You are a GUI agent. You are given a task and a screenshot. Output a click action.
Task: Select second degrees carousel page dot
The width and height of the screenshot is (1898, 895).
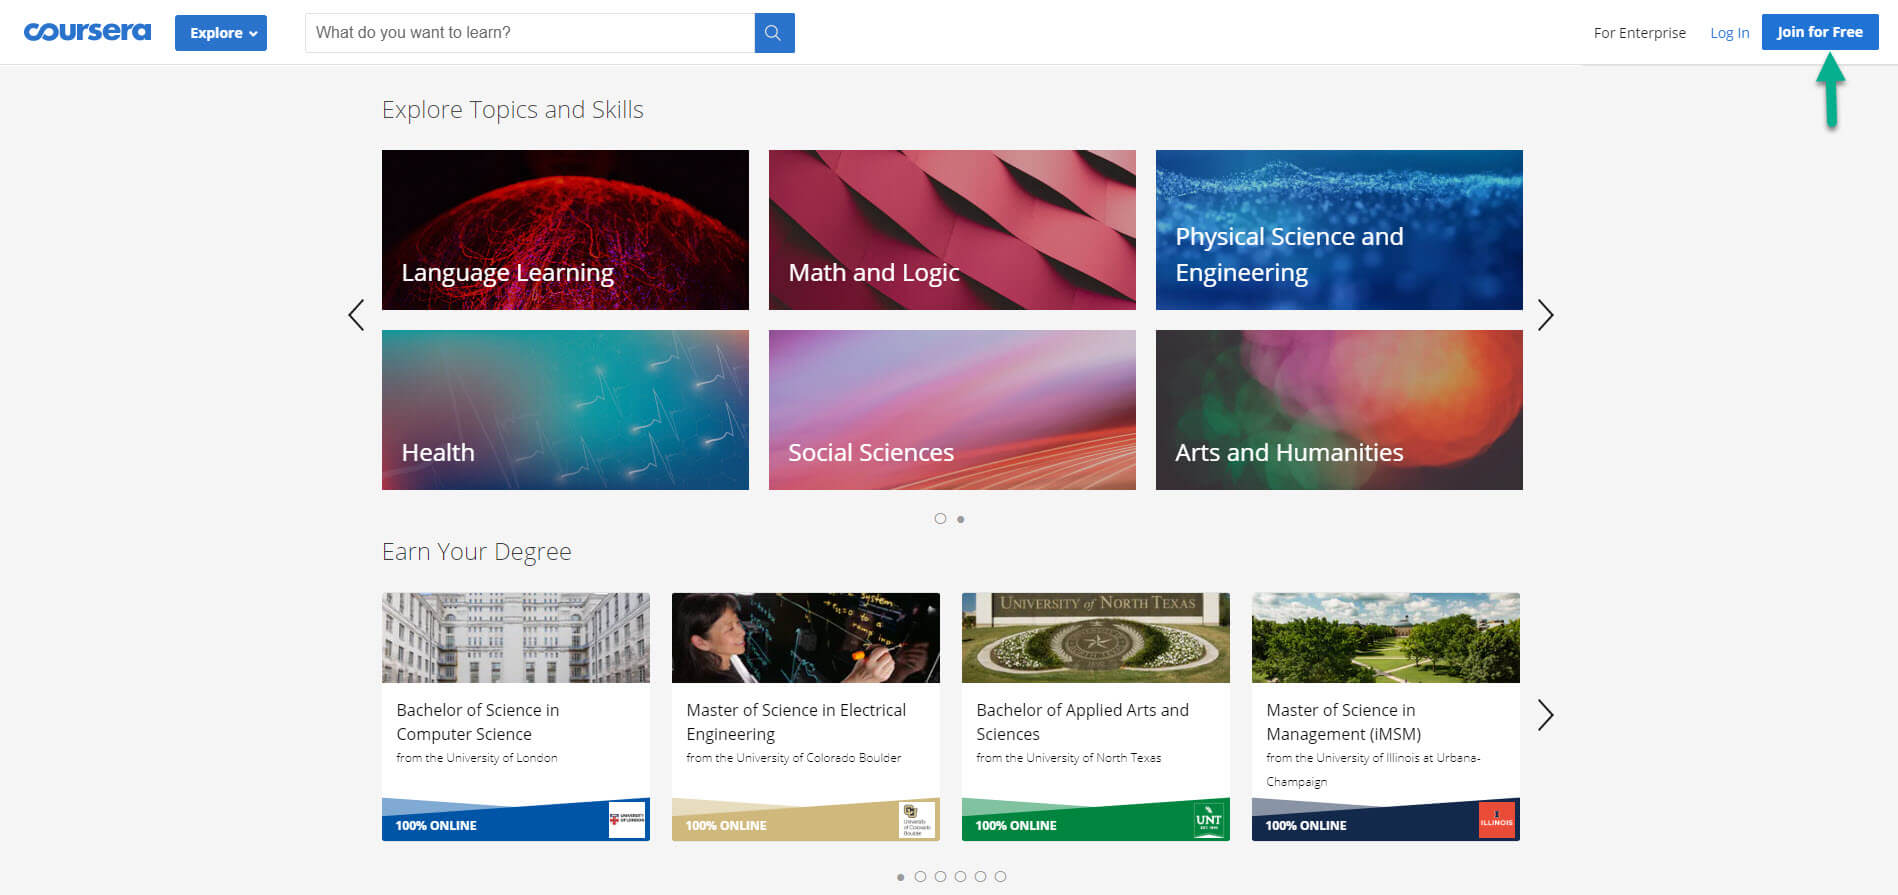[920, 877]
